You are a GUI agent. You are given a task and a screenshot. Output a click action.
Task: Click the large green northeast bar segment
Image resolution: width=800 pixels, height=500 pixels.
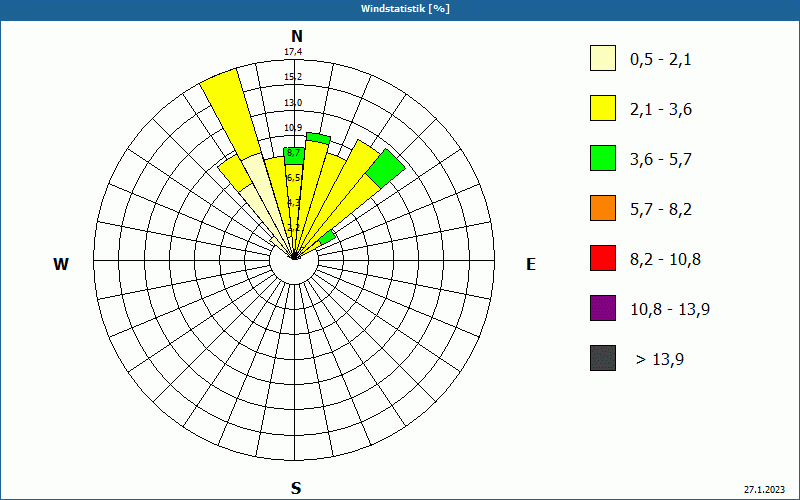(385, 168)
